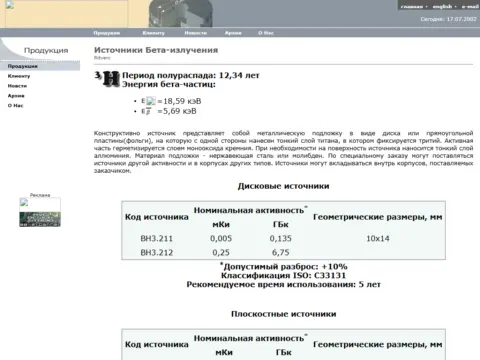The image size is (480, 360).
Task: Switch to the english version of the site
Action: [442, 7]
